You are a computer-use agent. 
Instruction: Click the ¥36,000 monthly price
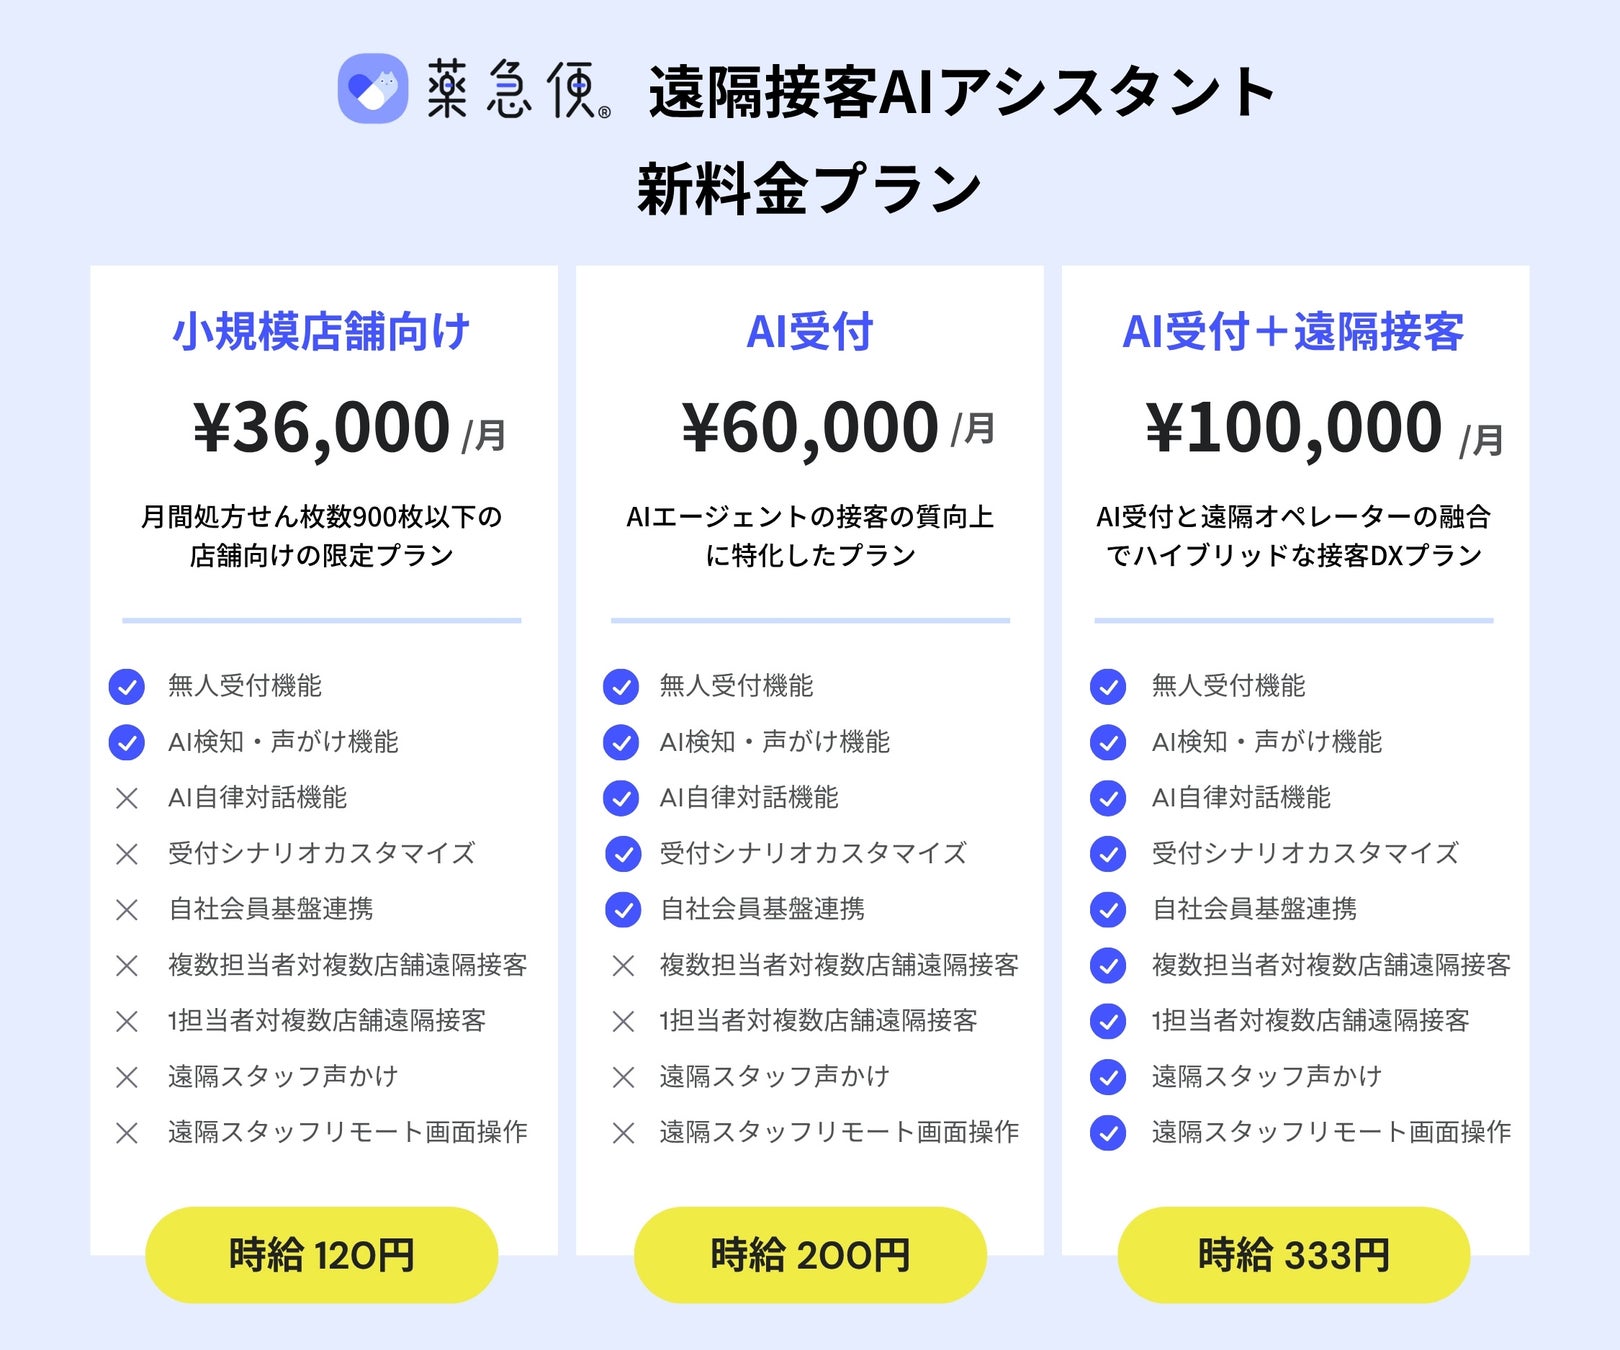pyautogui.click(x=322, y=428)
